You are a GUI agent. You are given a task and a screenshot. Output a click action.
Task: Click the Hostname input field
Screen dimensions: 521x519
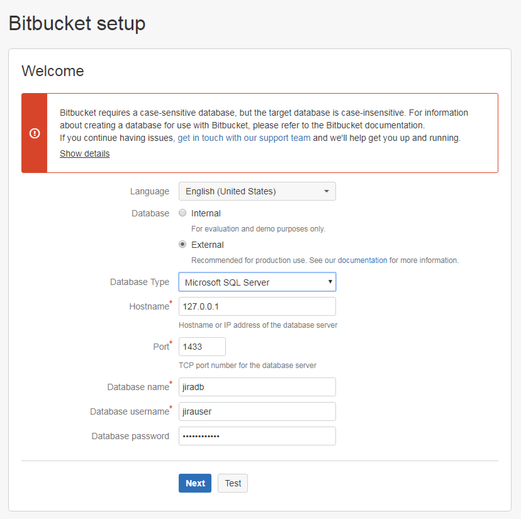257,306
